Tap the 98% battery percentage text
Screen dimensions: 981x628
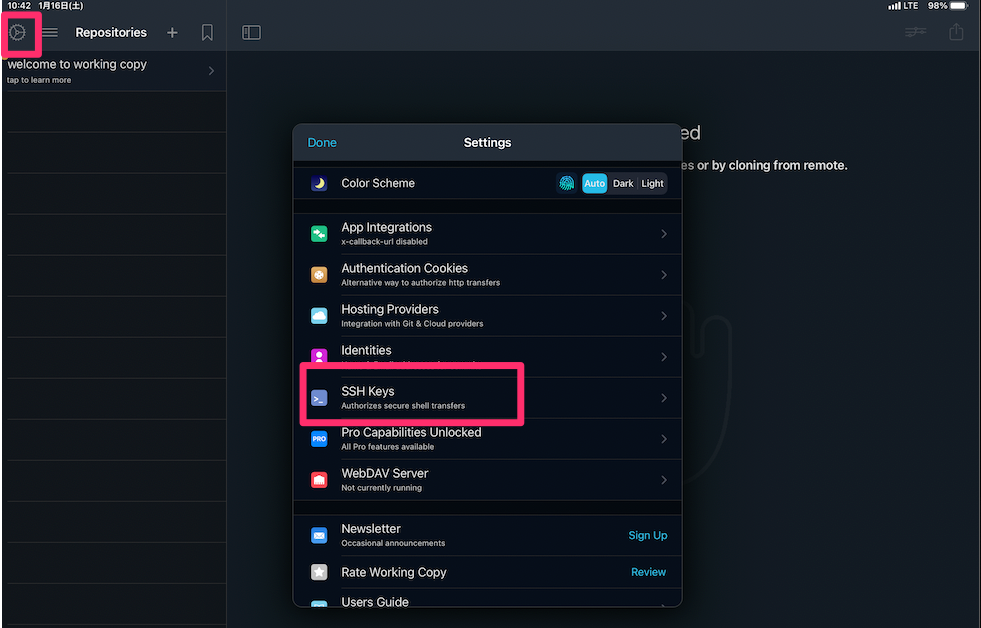937,6
